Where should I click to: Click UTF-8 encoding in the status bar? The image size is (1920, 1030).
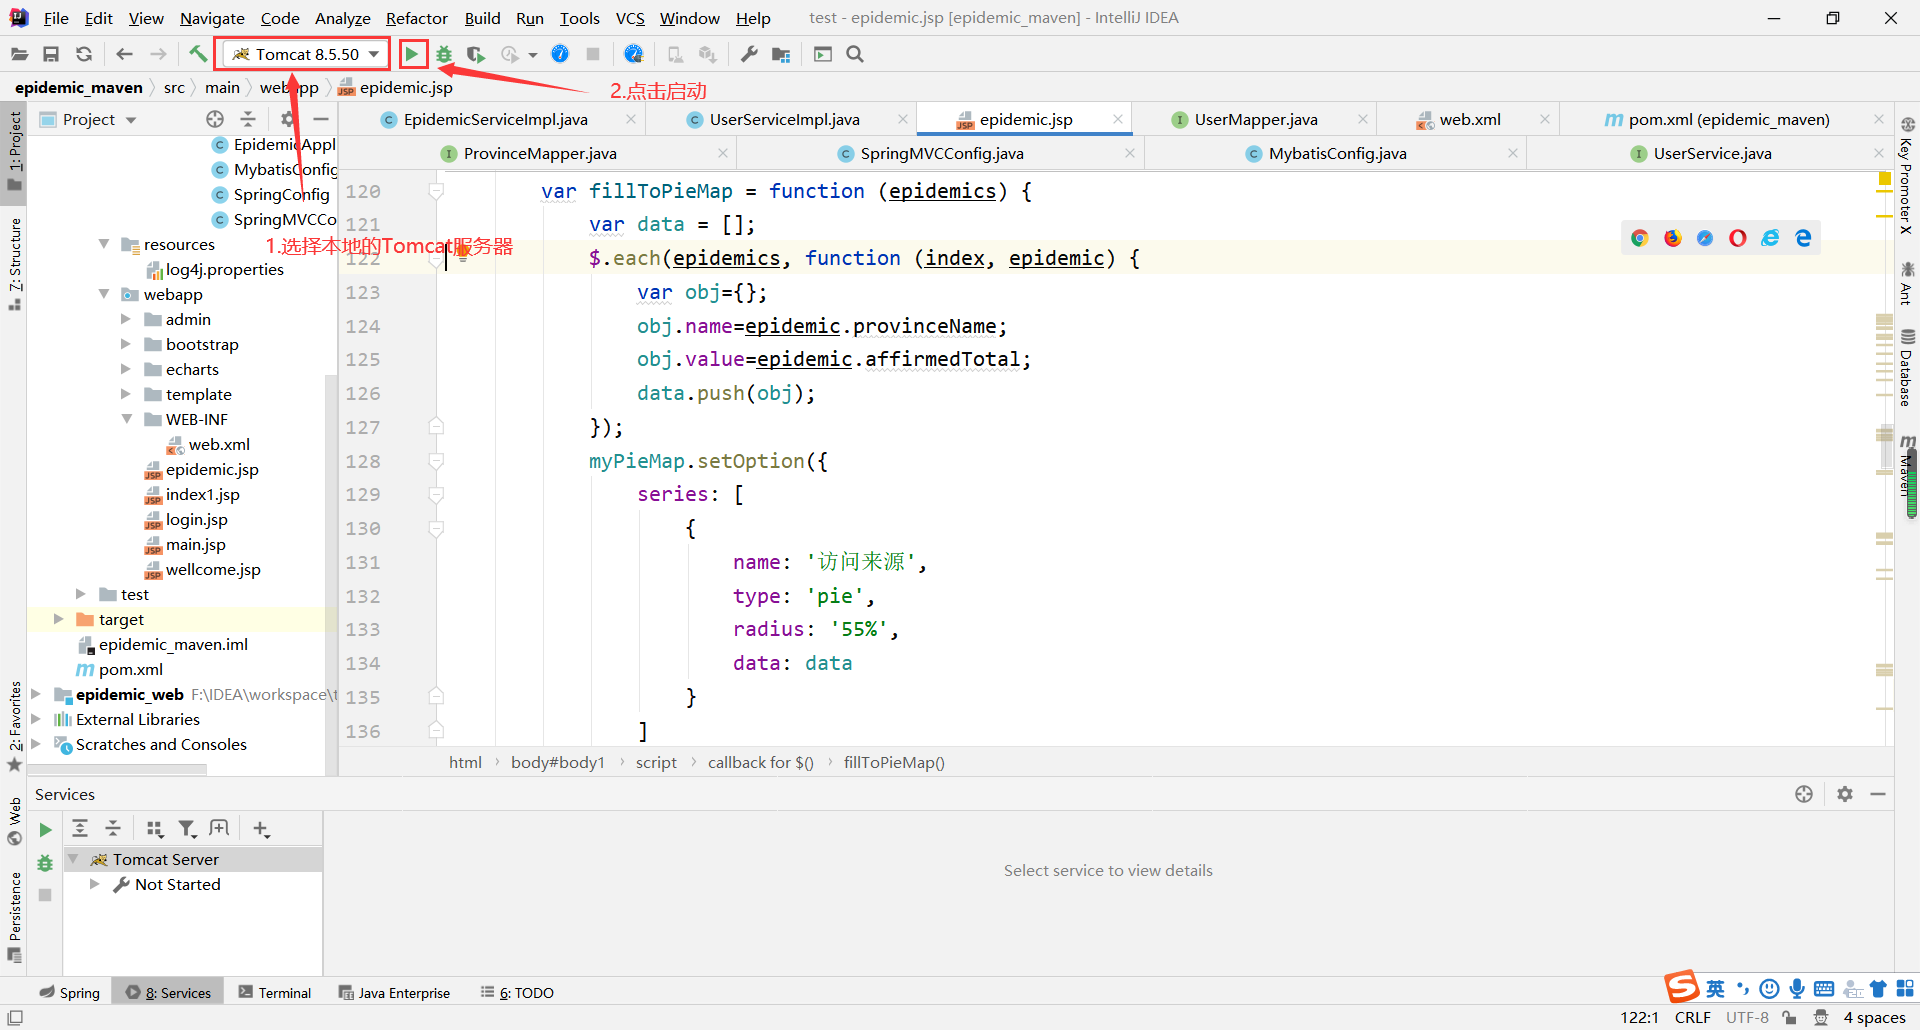coord(1747,1017)
